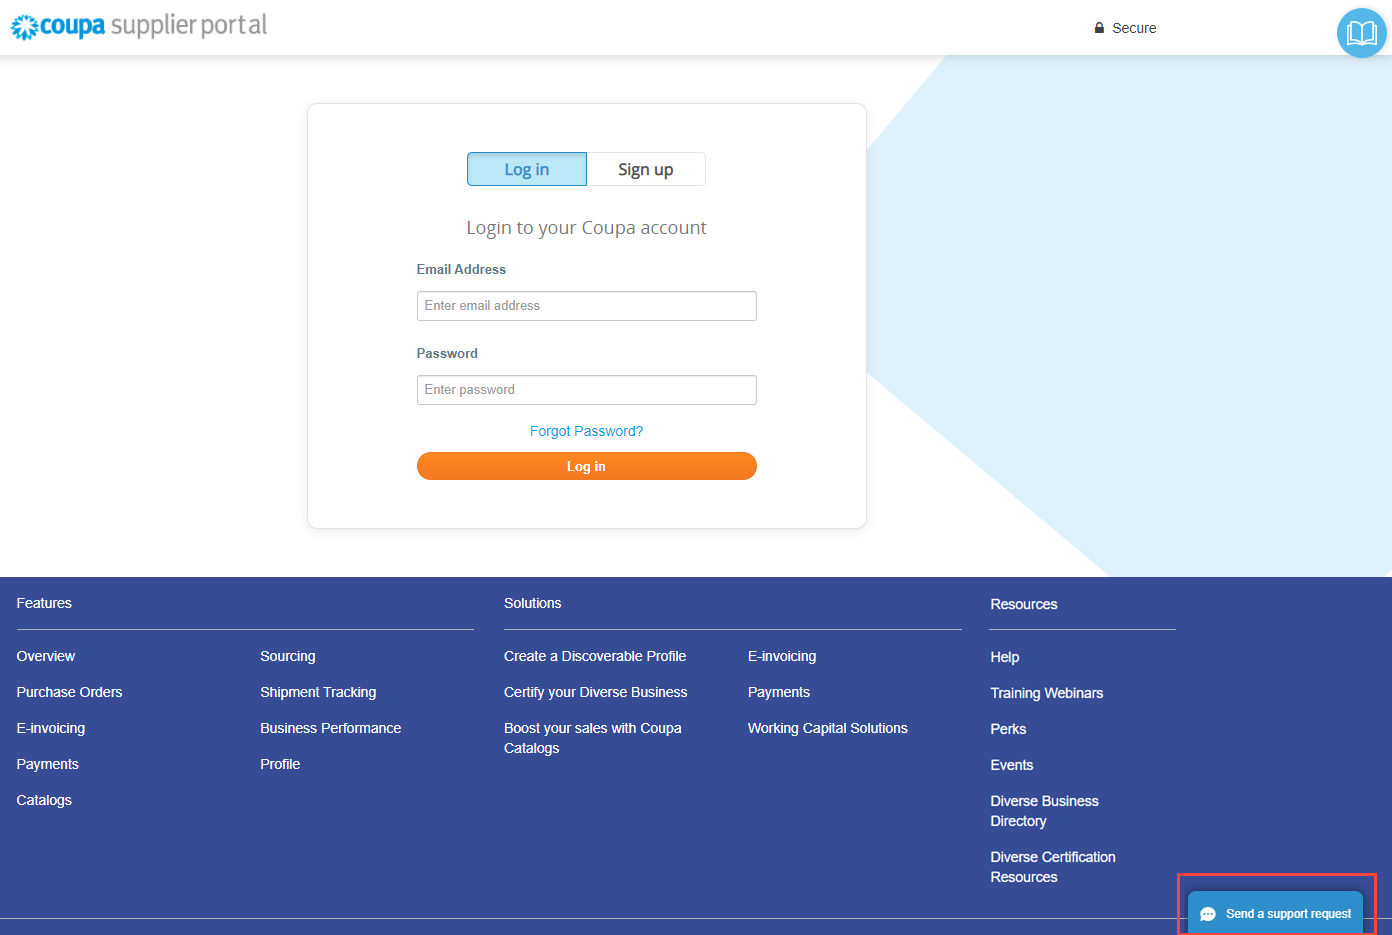Open Shipment Tracking link
This screenshot has height=935, width=1392.
tap(318, 692)
